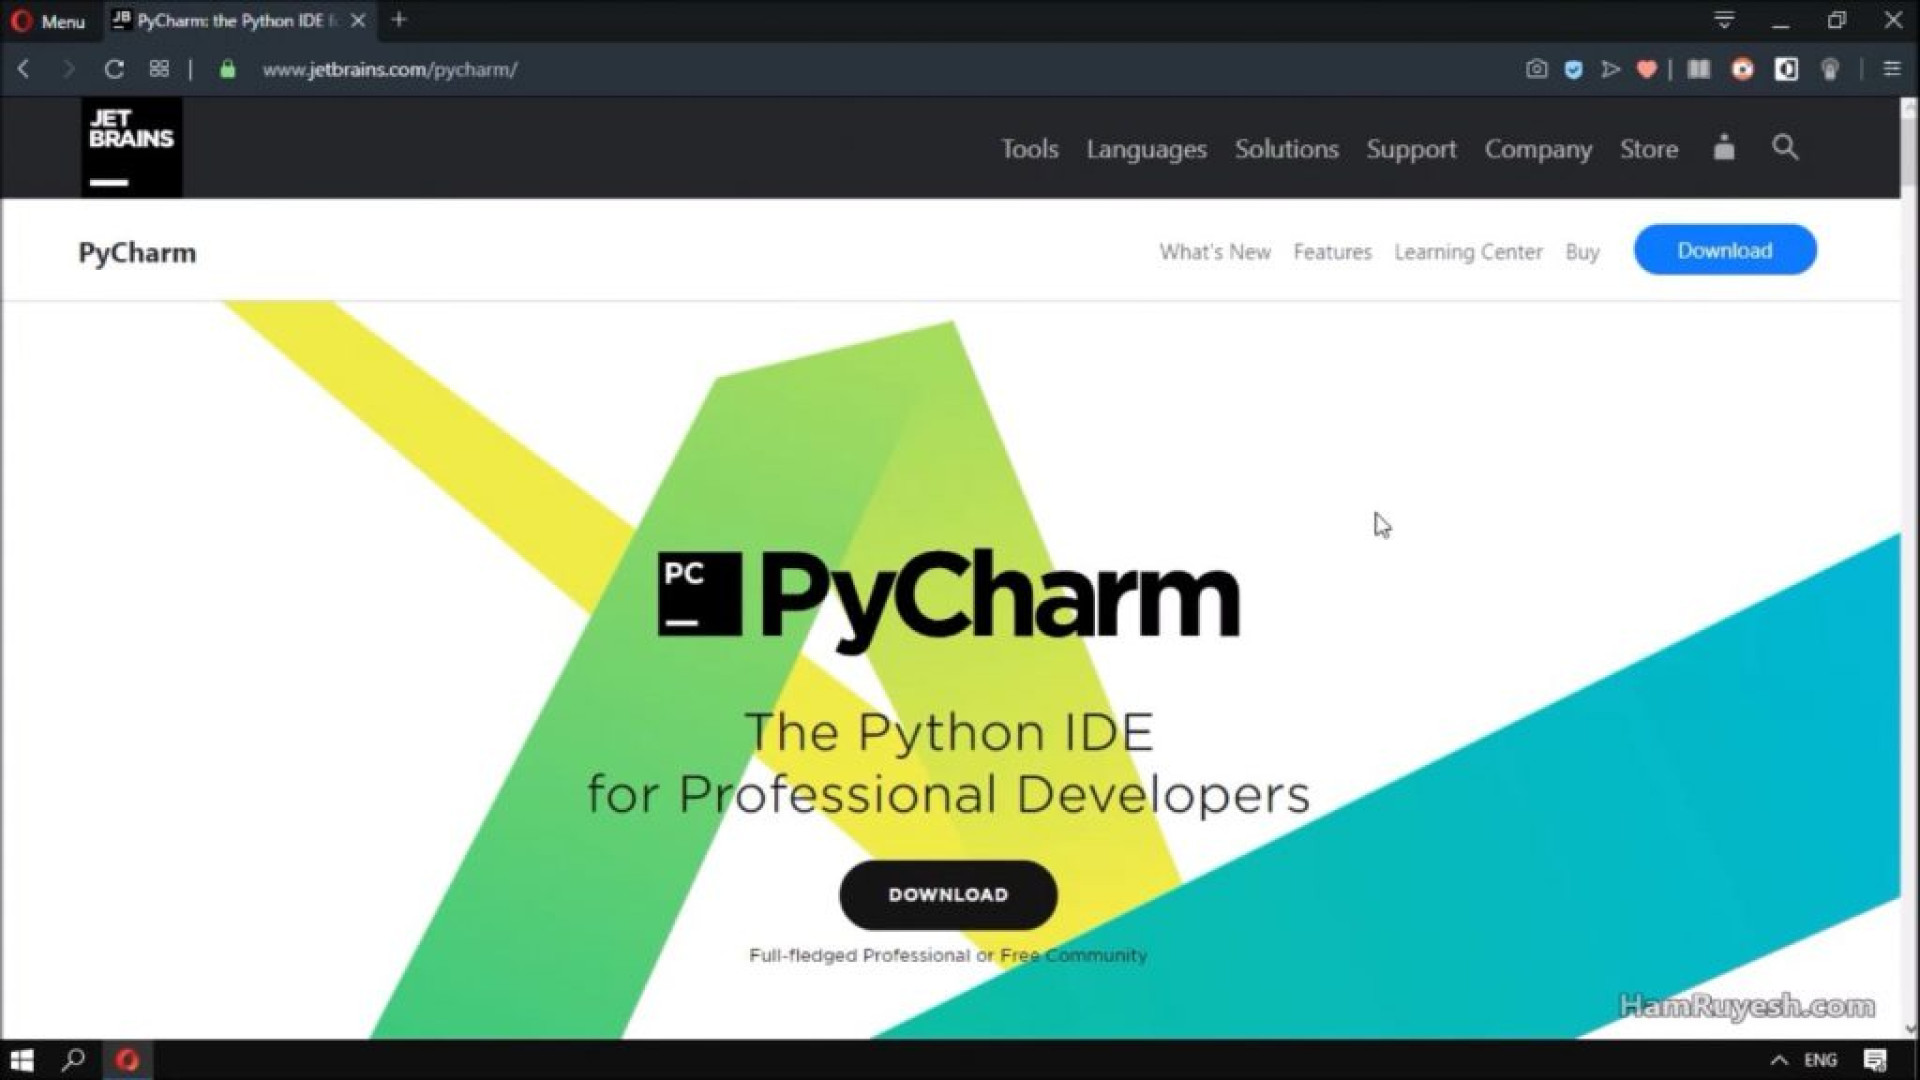The image size is (1920, 1080).
Task: Click the PyCharm product title link
Action: [x=137, y=252]
